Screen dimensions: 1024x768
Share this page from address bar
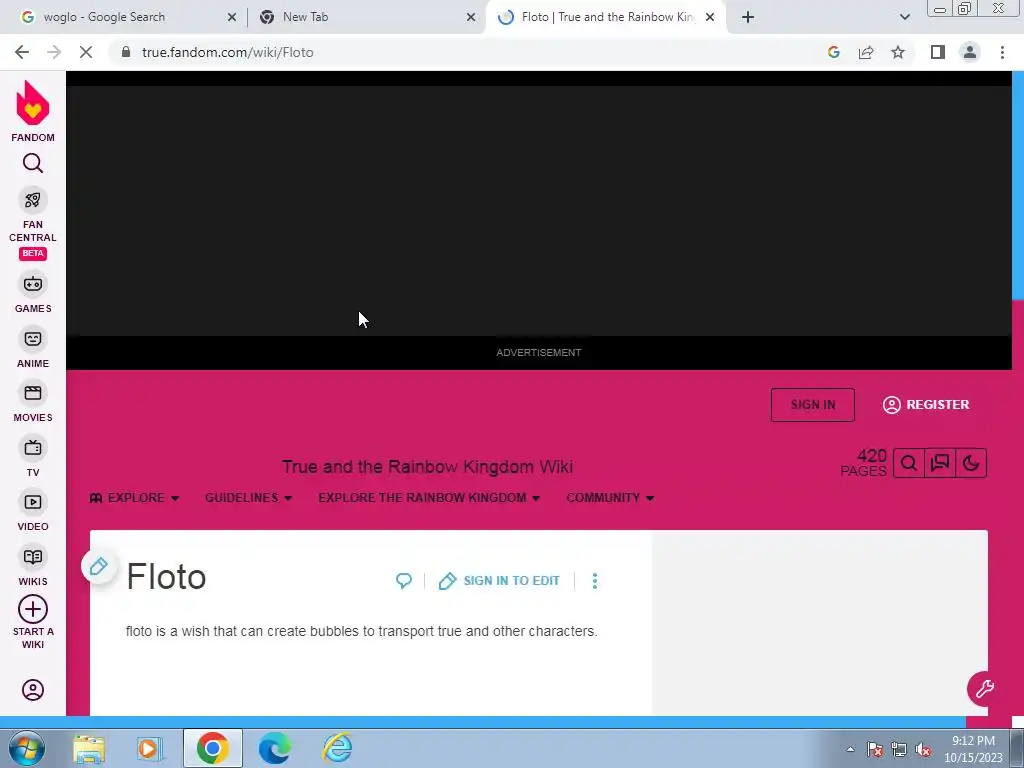[x=866, y=52]
